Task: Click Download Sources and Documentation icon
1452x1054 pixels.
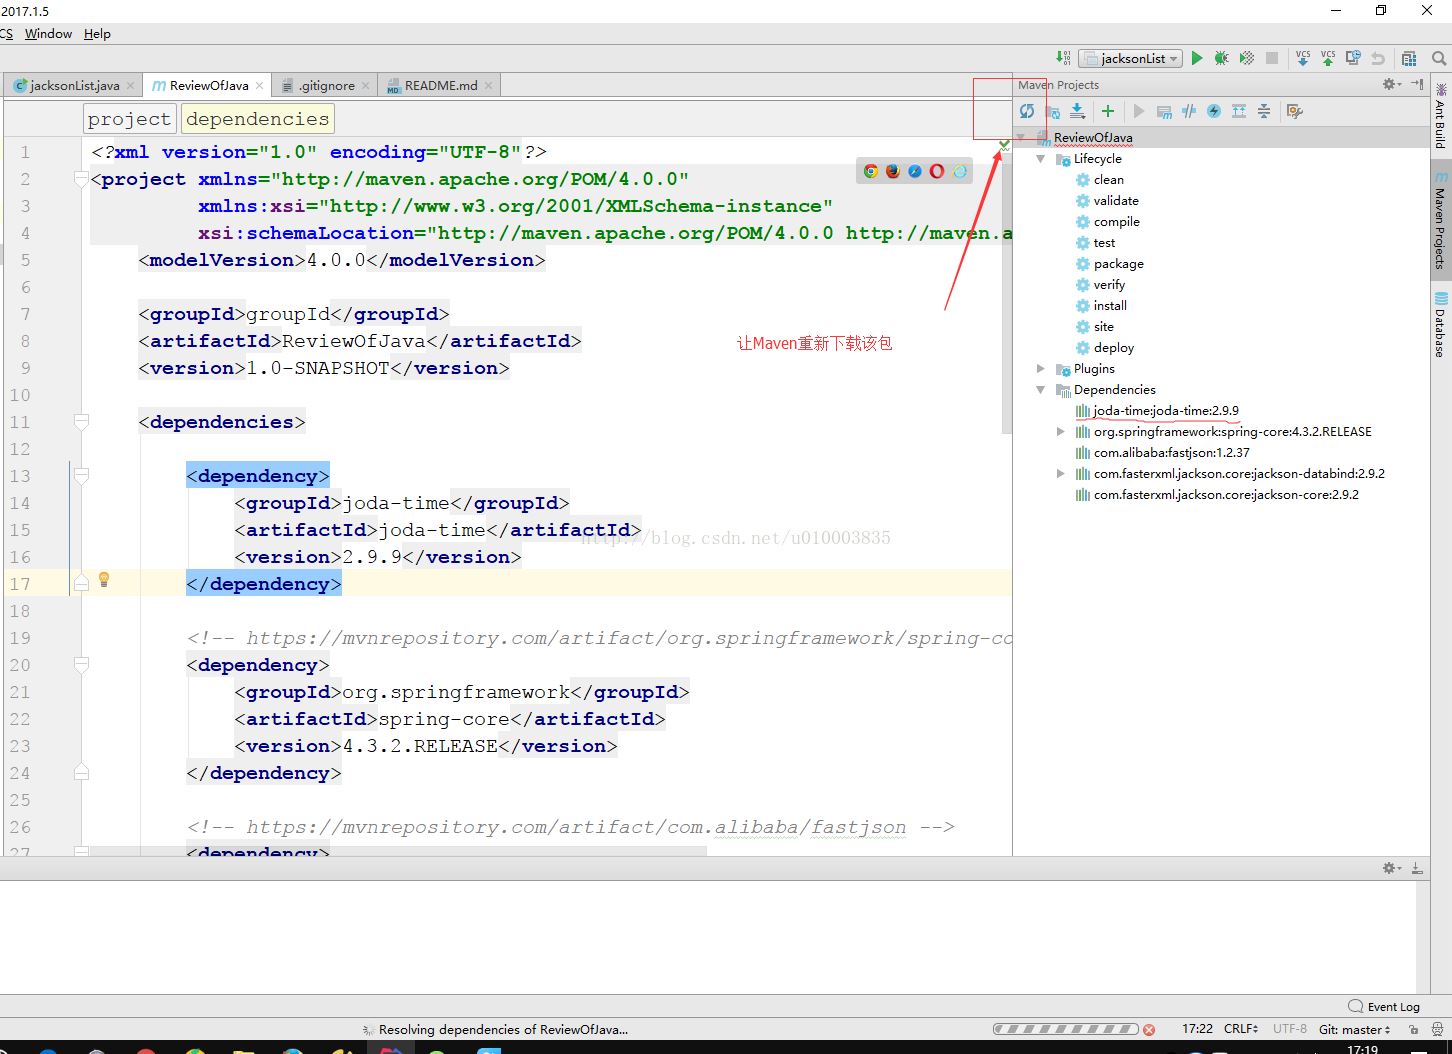Action: (x=1077, y=111)
